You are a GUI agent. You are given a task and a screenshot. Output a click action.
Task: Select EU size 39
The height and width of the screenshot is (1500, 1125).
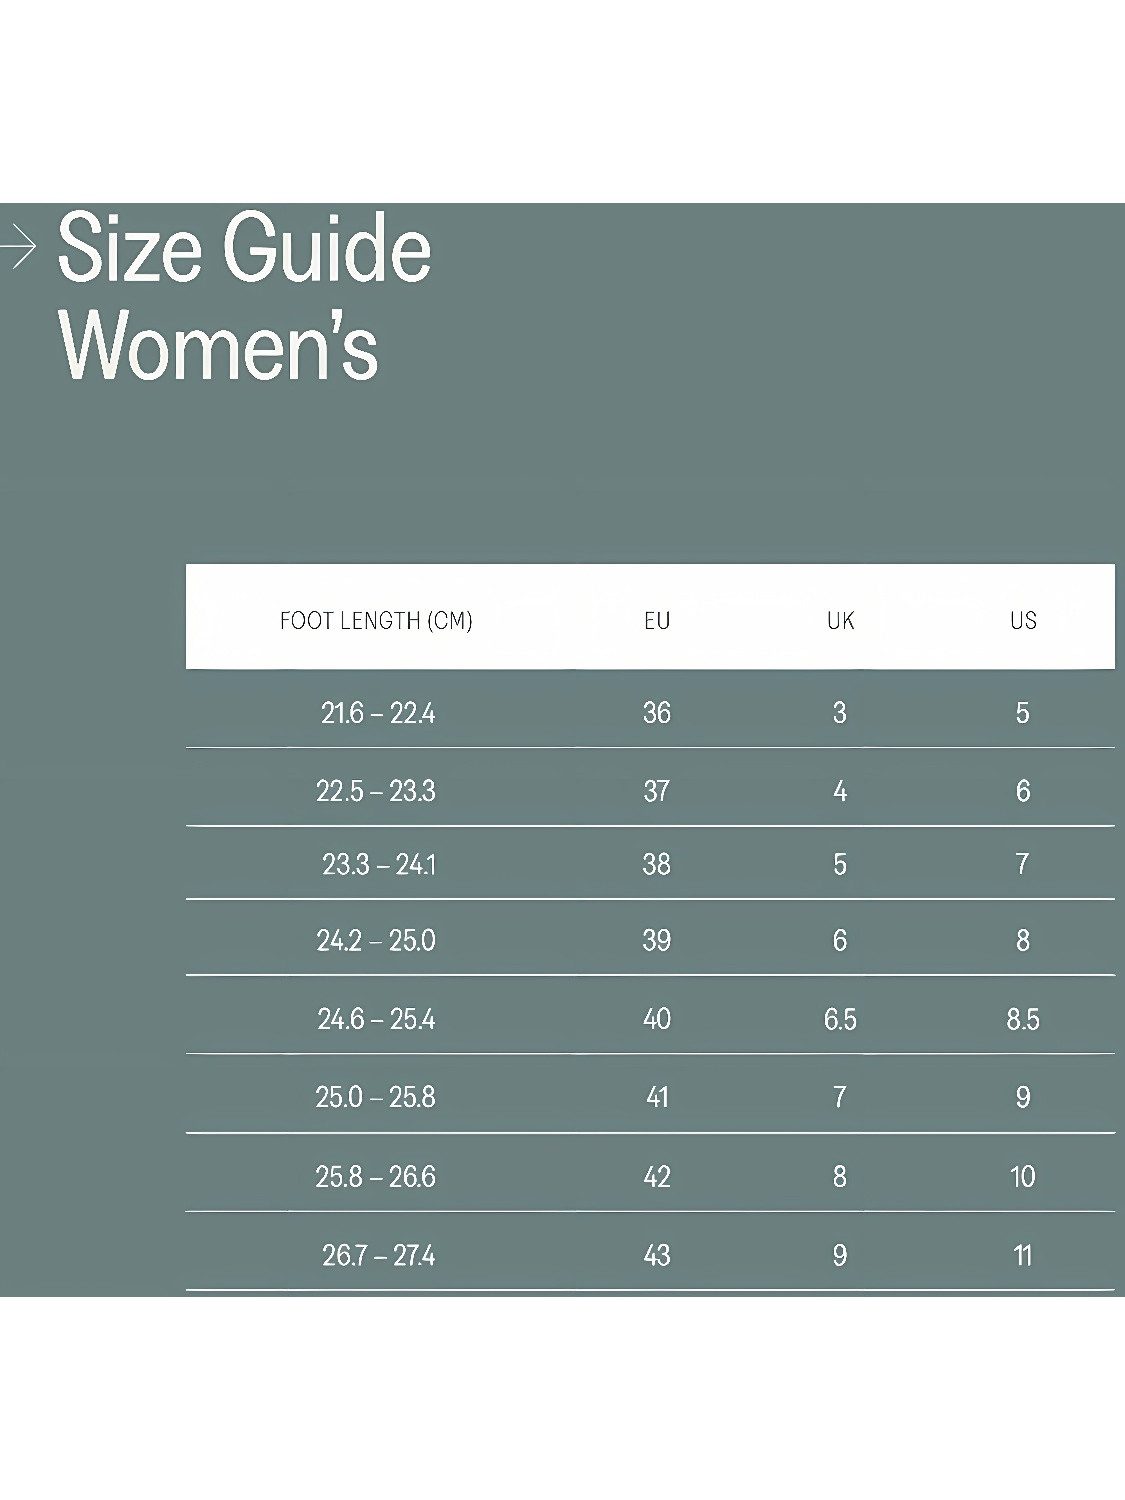pos(657,940)
